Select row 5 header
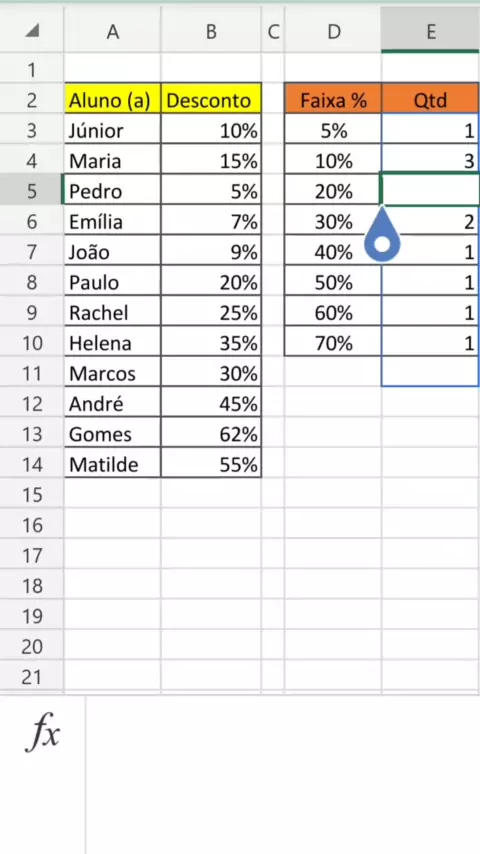This screenshot has height=854, width=480. pos(32,191)
